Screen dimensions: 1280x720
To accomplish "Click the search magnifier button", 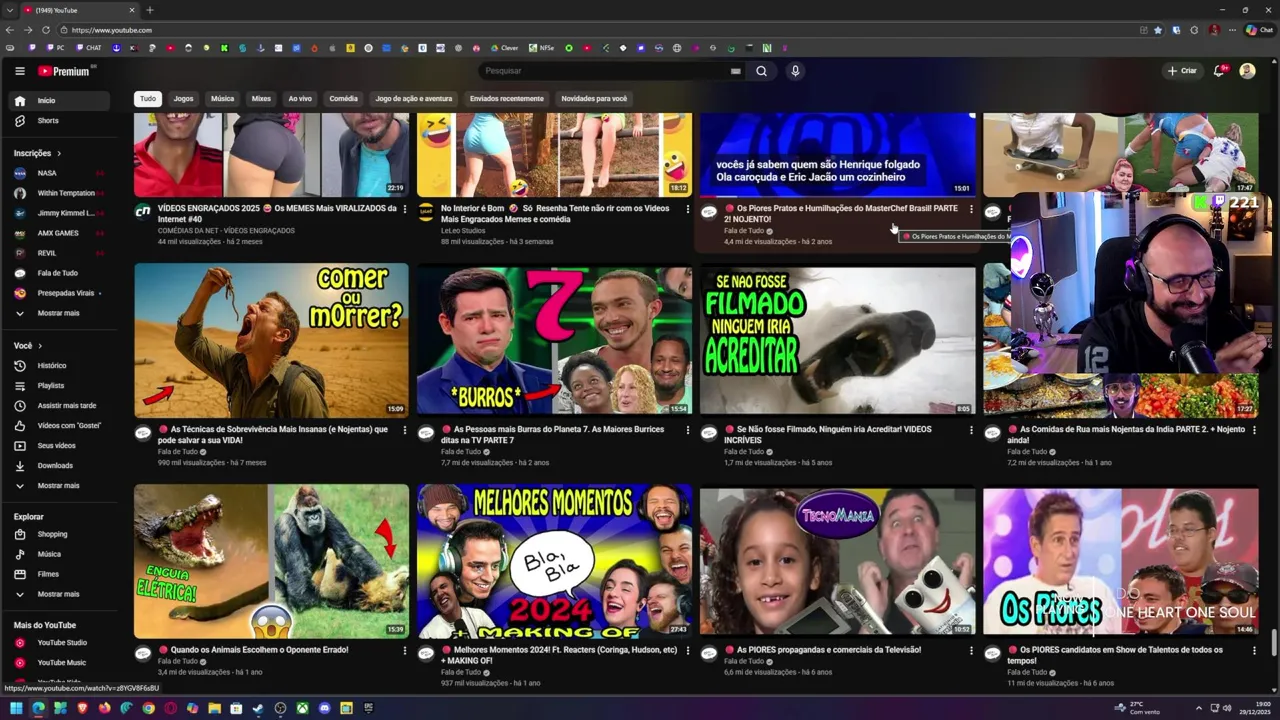I will tap(761, 71).
